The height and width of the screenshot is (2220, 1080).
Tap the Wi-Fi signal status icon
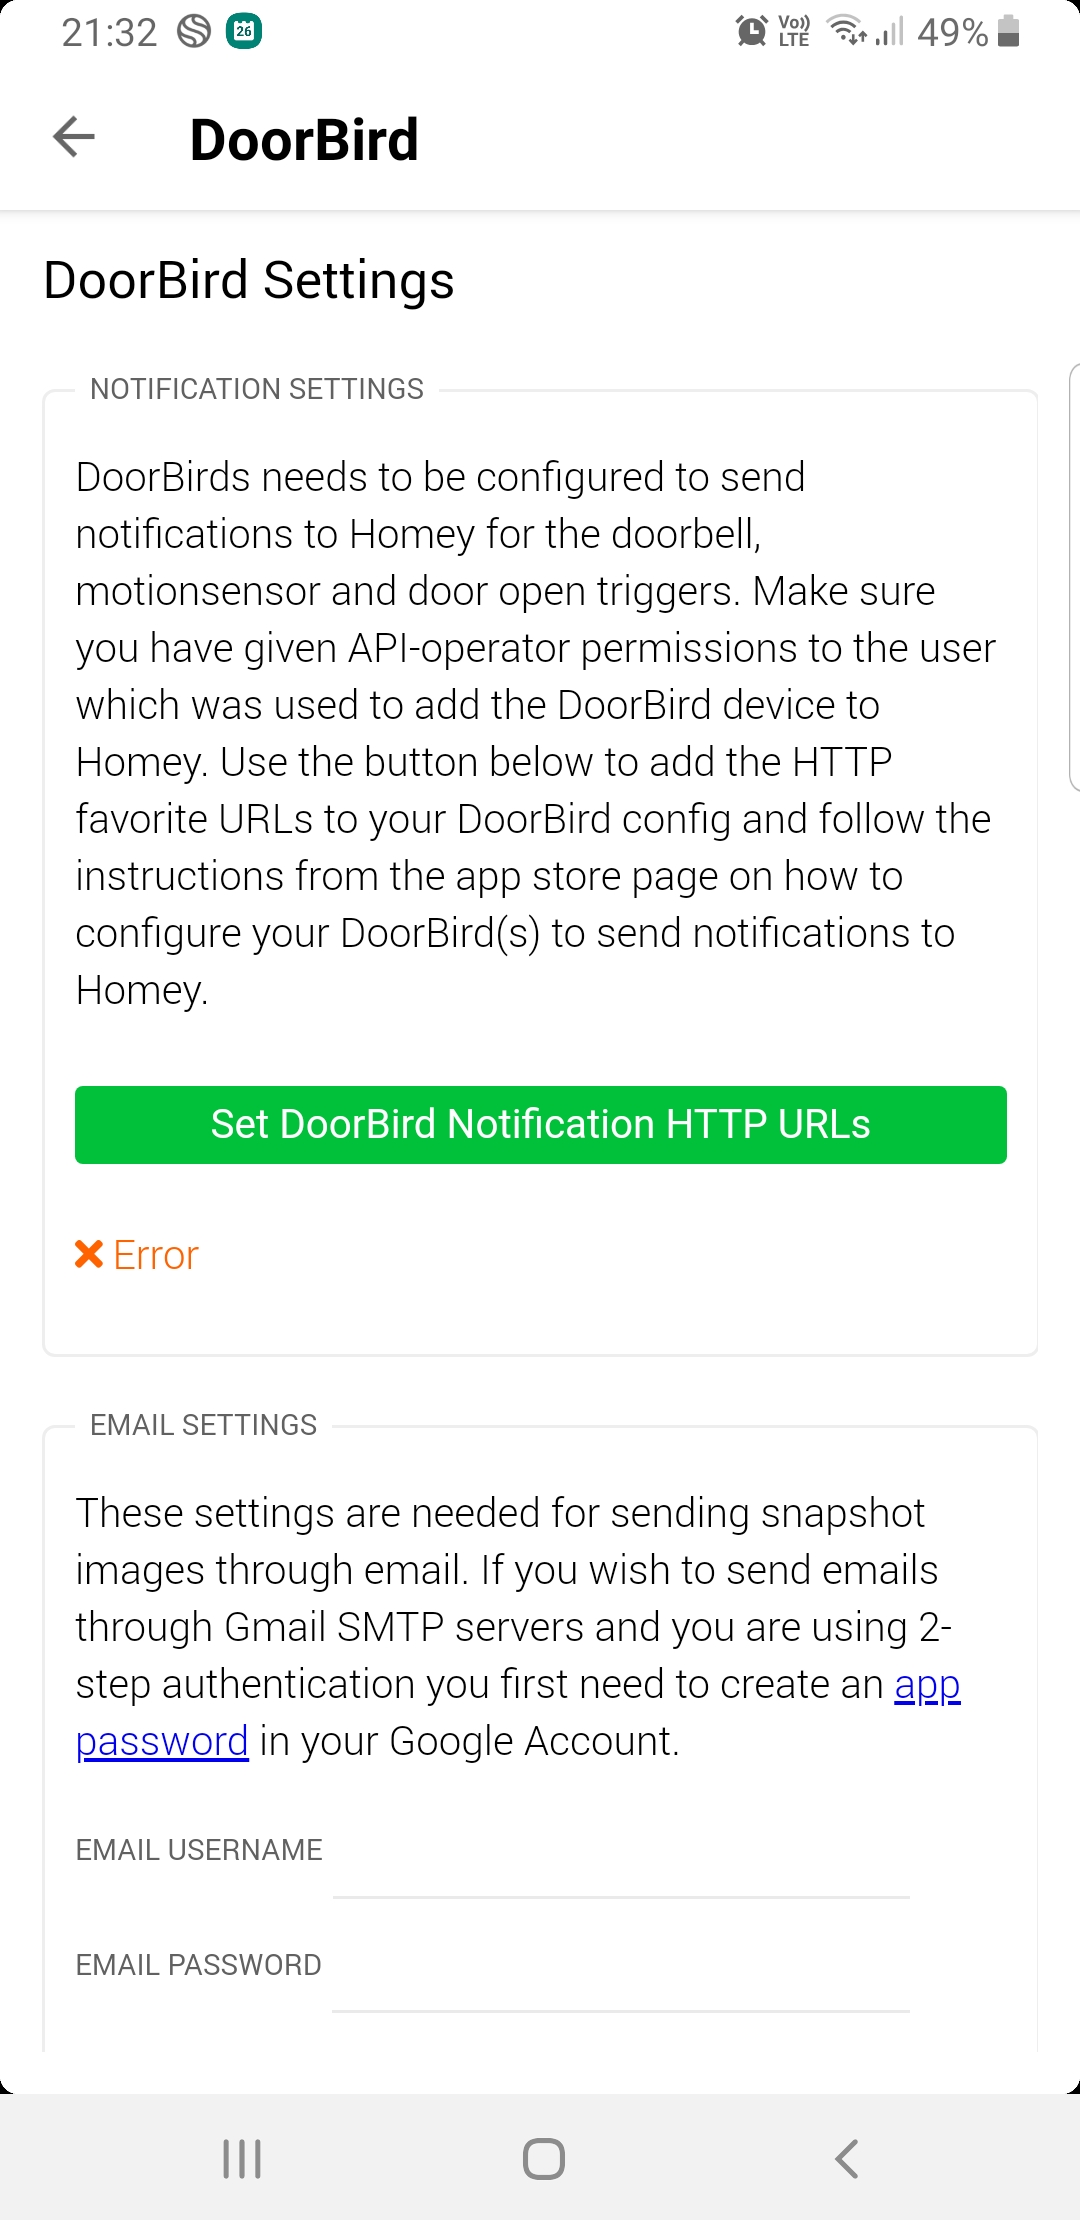click(848, 31)
